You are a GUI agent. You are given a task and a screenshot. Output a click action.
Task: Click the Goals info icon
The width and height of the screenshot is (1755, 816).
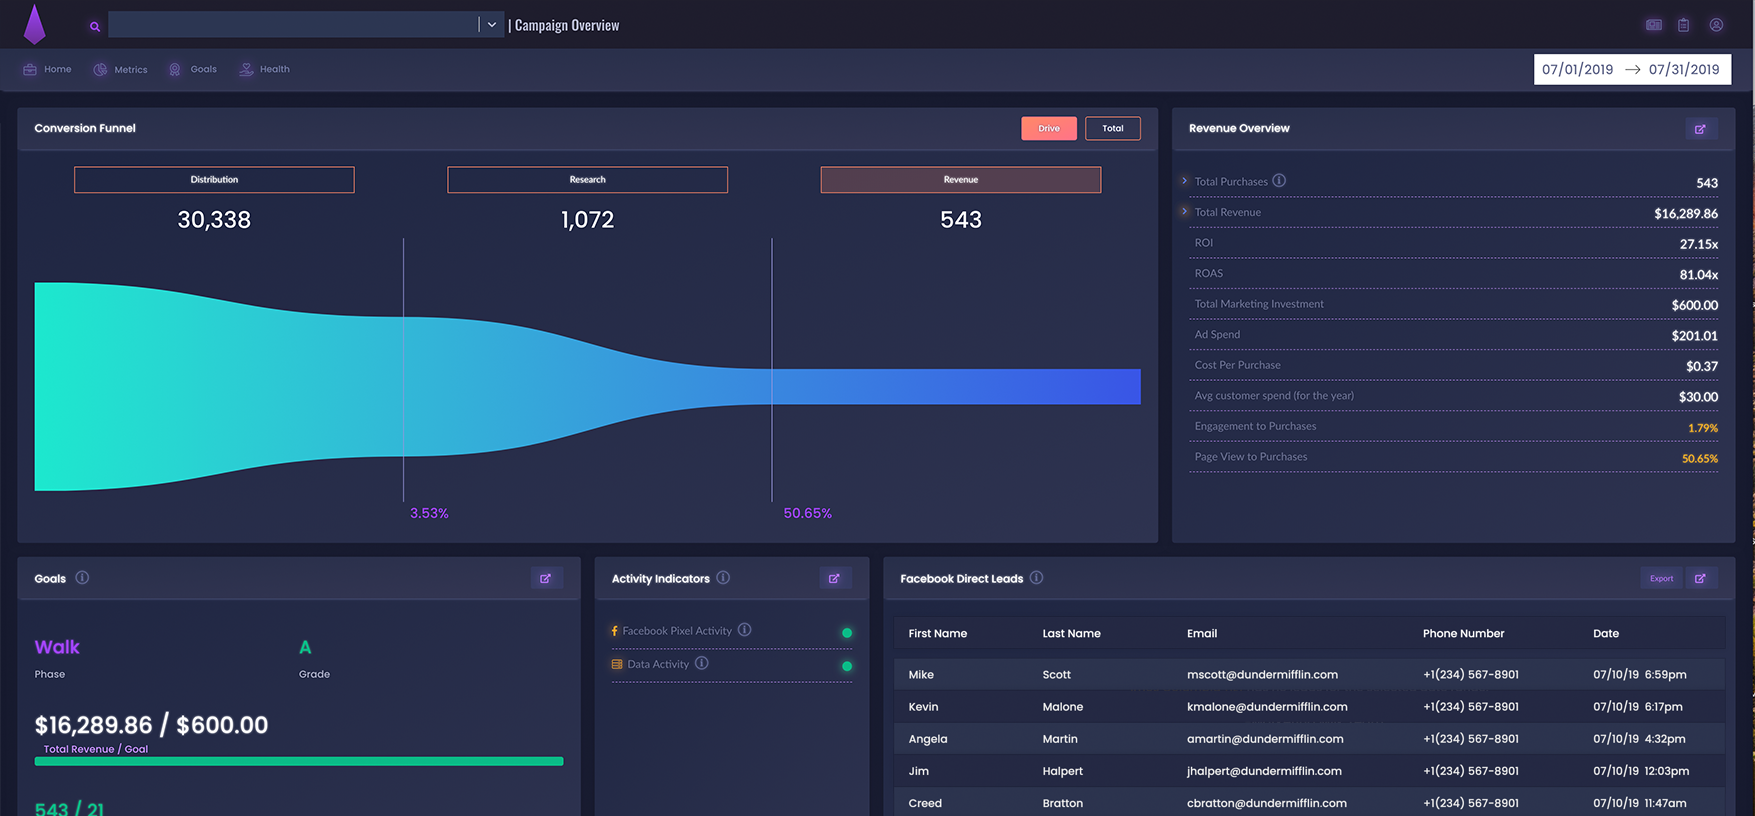pos(82,577)
